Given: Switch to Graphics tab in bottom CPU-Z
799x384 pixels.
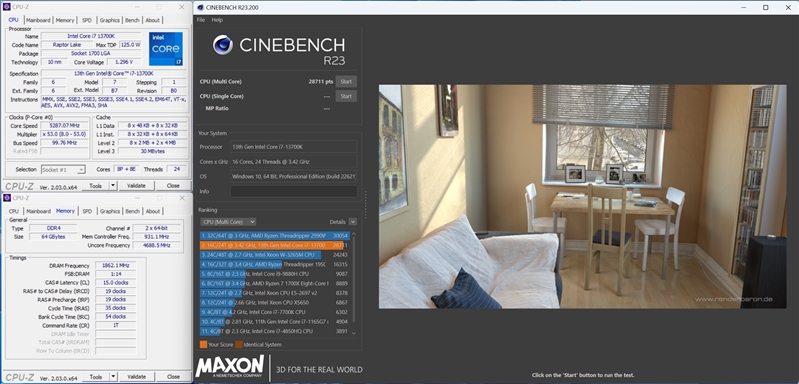Looking at the screenshot, I should (110, 211).
